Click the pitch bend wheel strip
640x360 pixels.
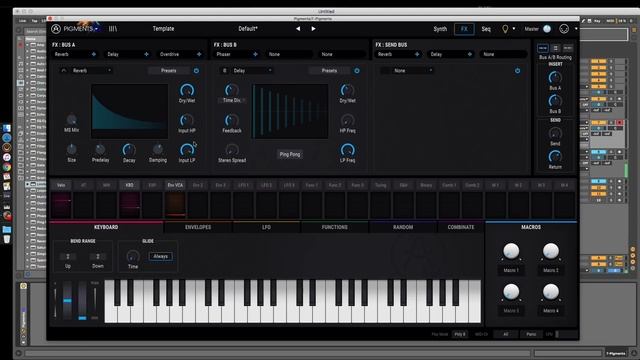(67, 300)
